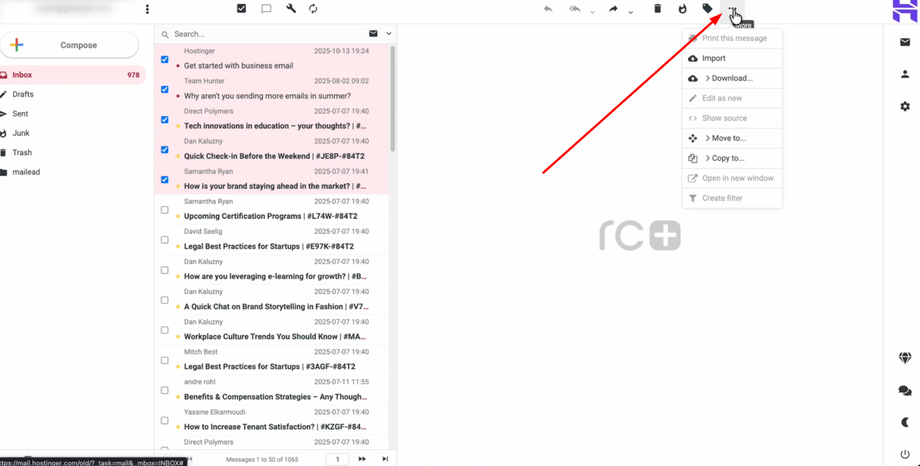This screenshot has width=920, height=466.
Task: Open the mailead folder
Action: (x=72, y=172)
